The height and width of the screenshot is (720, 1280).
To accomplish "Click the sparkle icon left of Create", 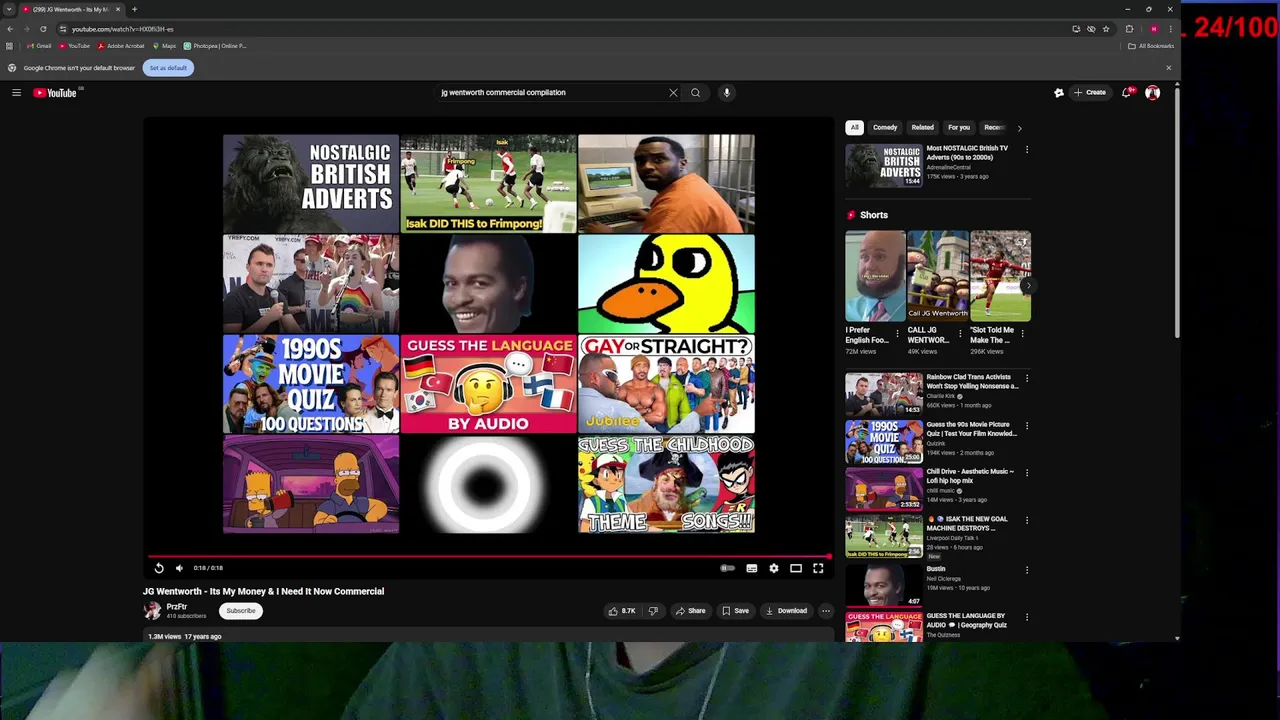I will 1059,93.
